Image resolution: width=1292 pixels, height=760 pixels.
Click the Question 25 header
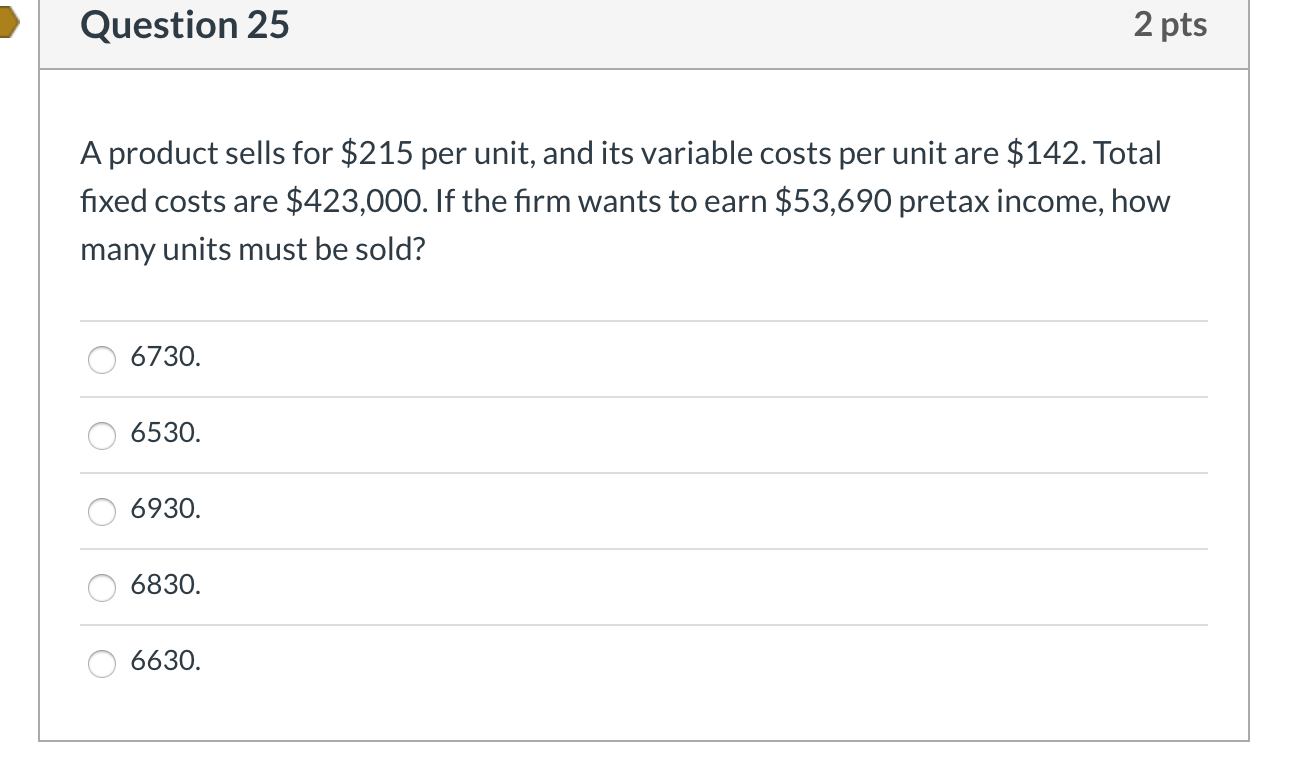[185, 26]
